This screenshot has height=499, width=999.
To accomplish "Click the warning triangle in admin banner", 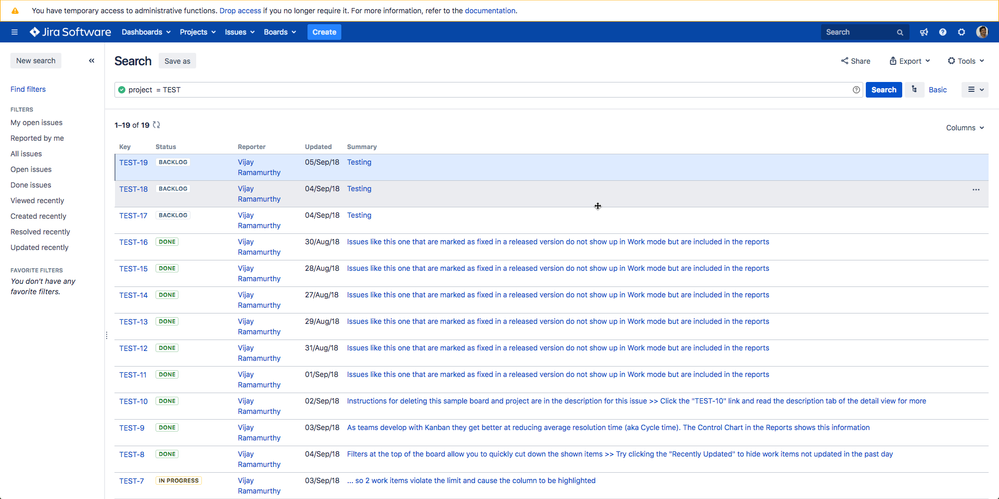I will 15,11.
